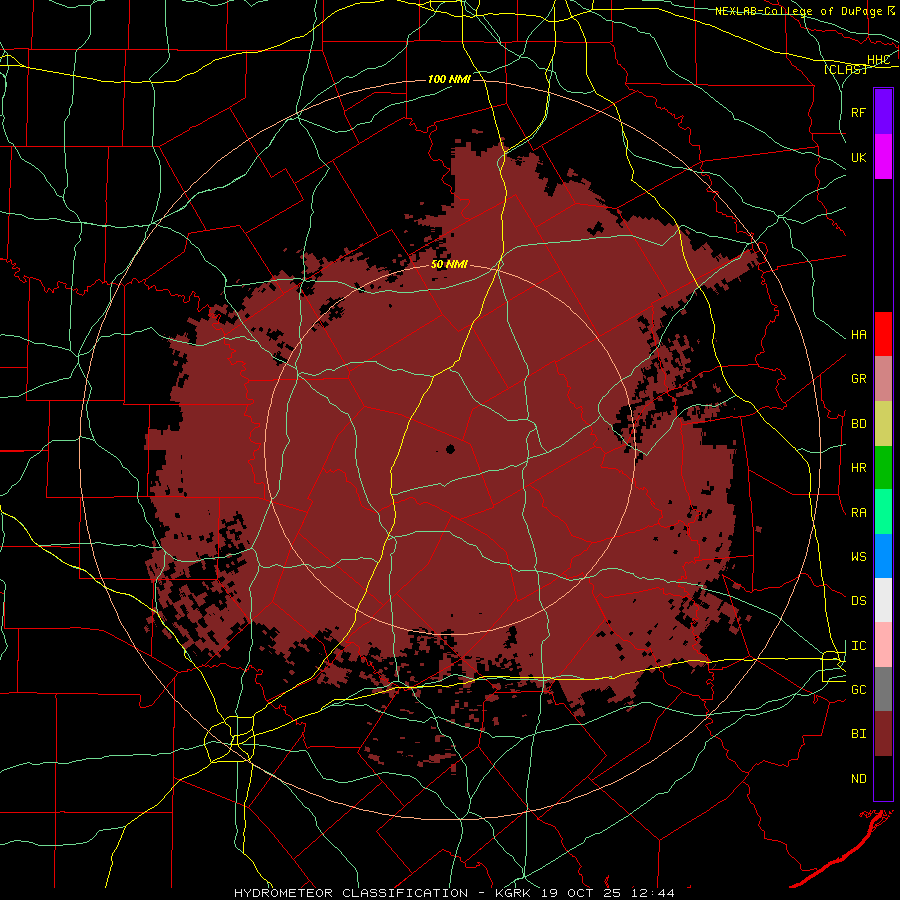Click the ND legend label
The image size is (900, 900).
[859, 779]
